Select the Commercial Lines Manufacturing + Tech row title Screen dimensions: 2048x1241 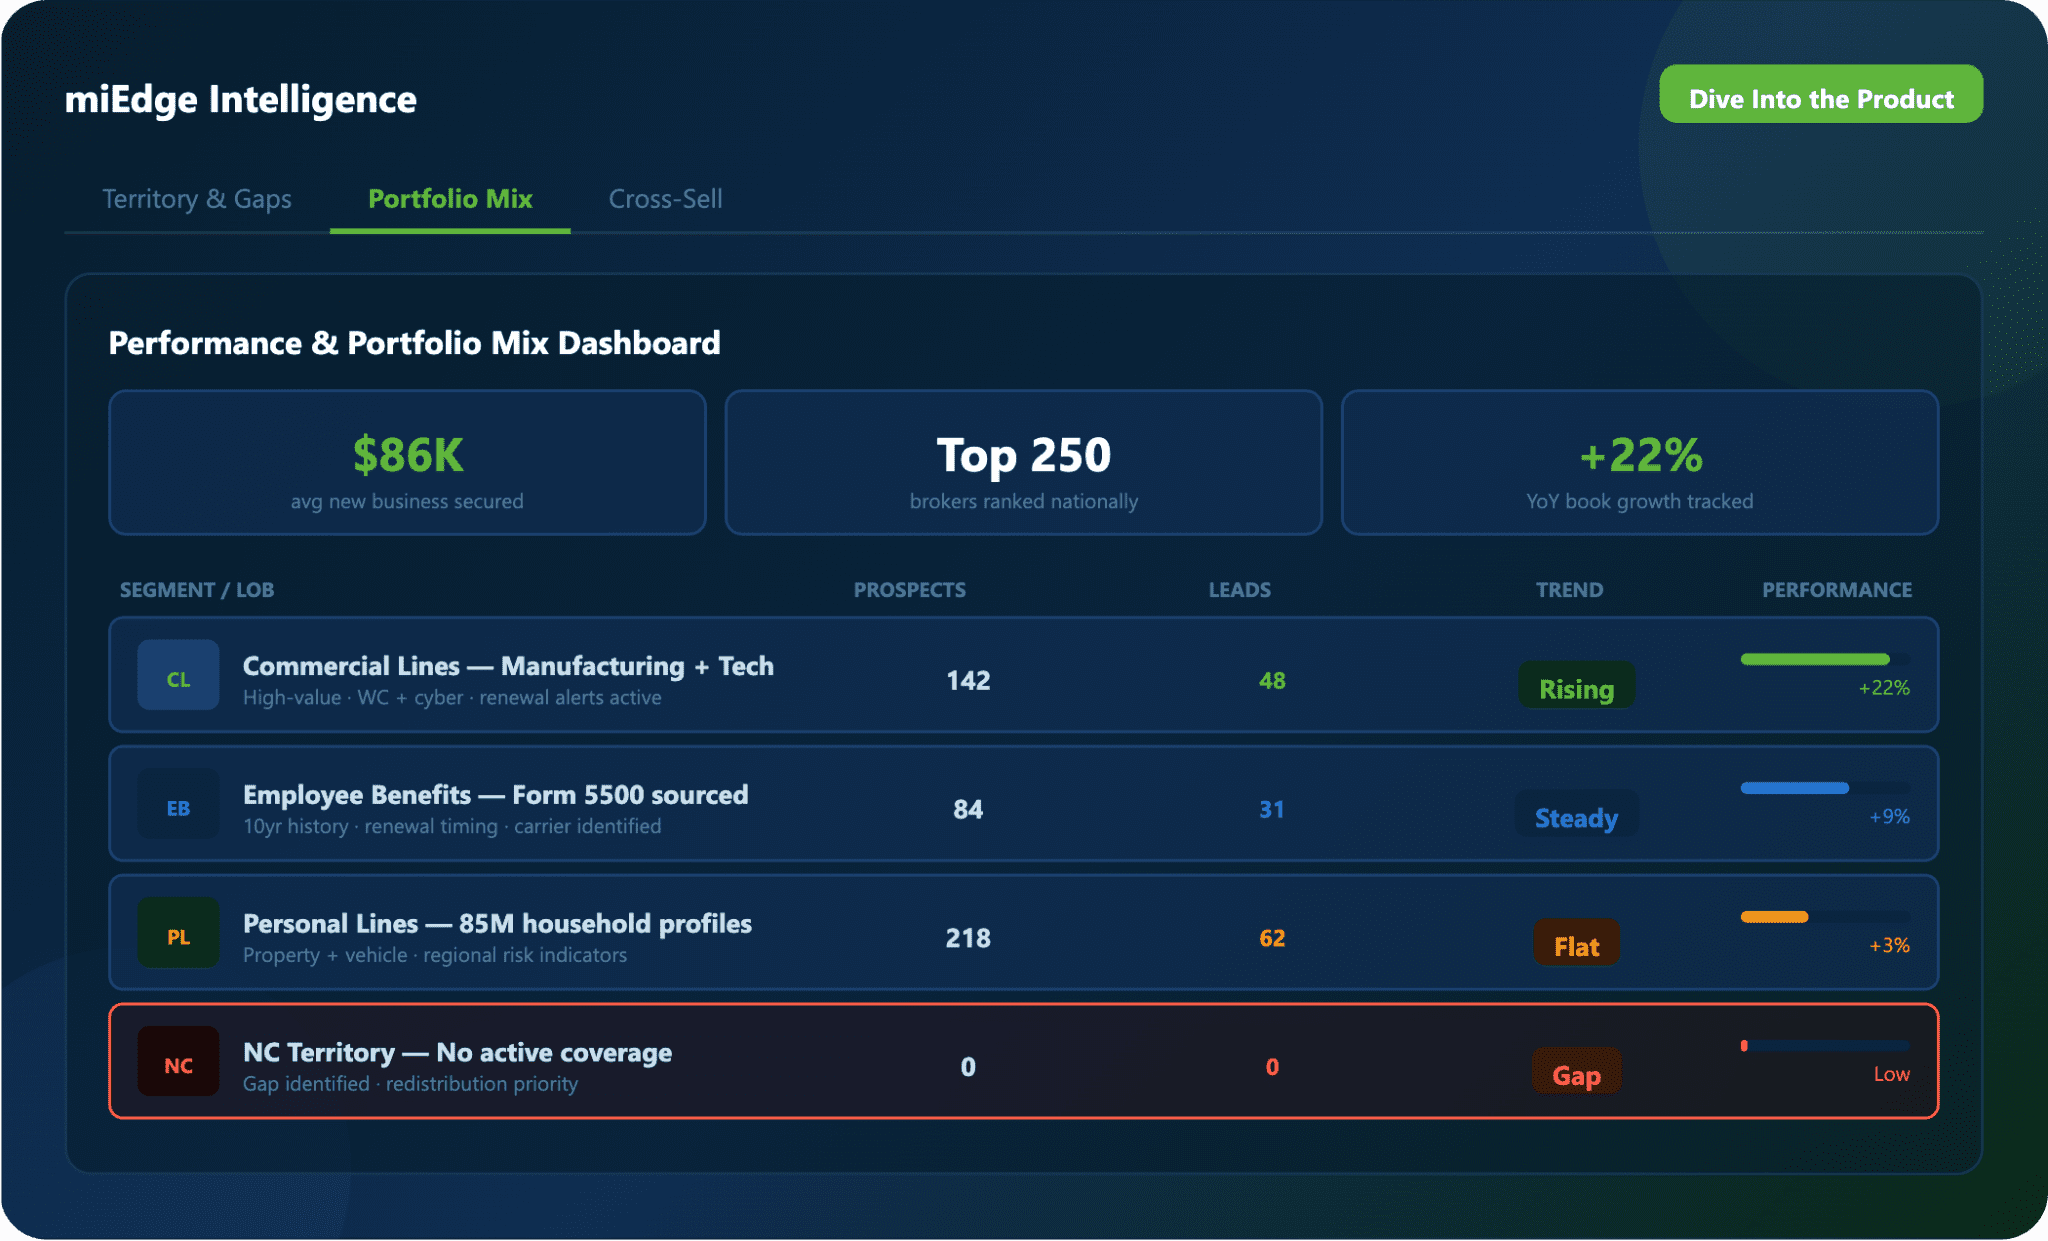coord(508,666)
